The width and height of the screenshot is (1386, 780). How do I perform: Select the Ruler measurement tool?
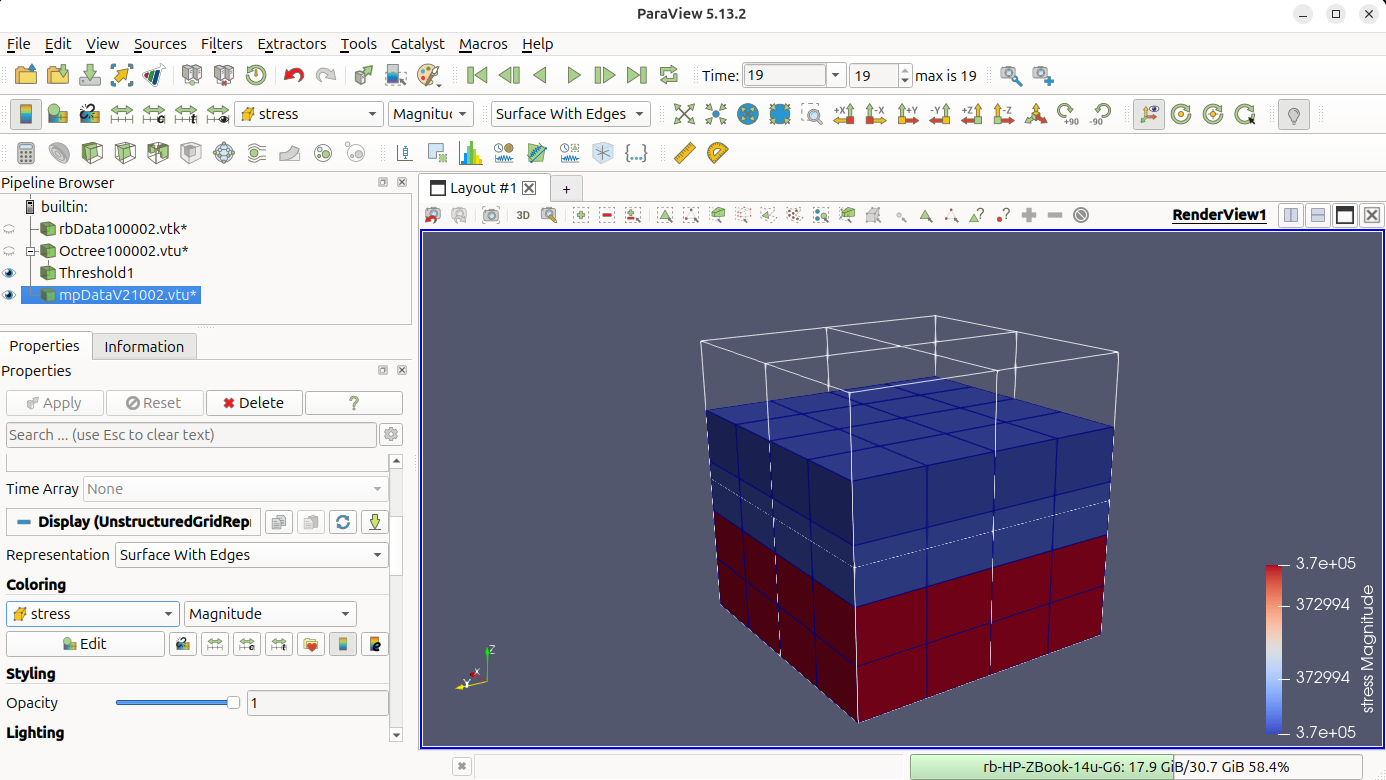pyautogui.click(x=685, y=153)
